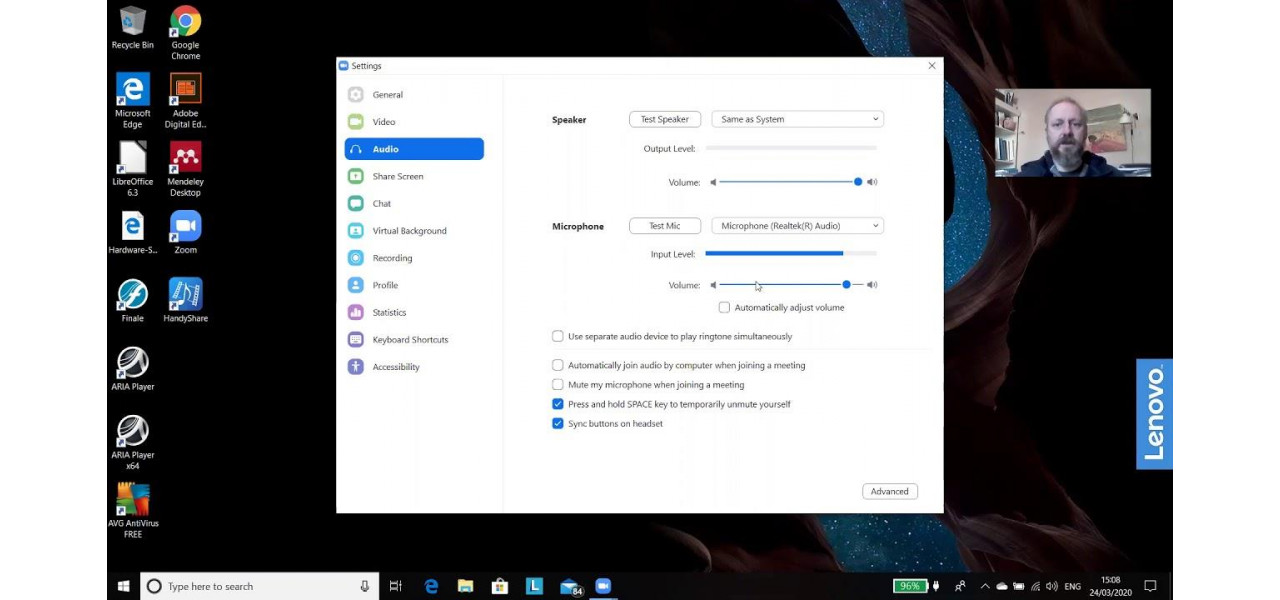The height and width of the screenshot is (600, 1280).
Task: Switch to the General settings tab
Action: pyautogui.click(x=387, y=95)
